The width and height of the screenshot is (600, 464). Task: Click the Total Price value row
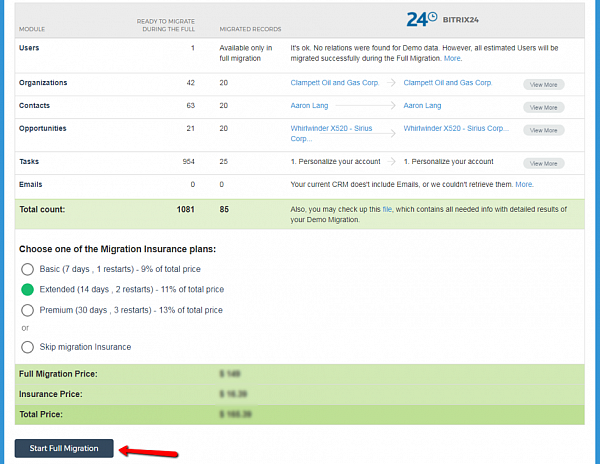[300, 414]
